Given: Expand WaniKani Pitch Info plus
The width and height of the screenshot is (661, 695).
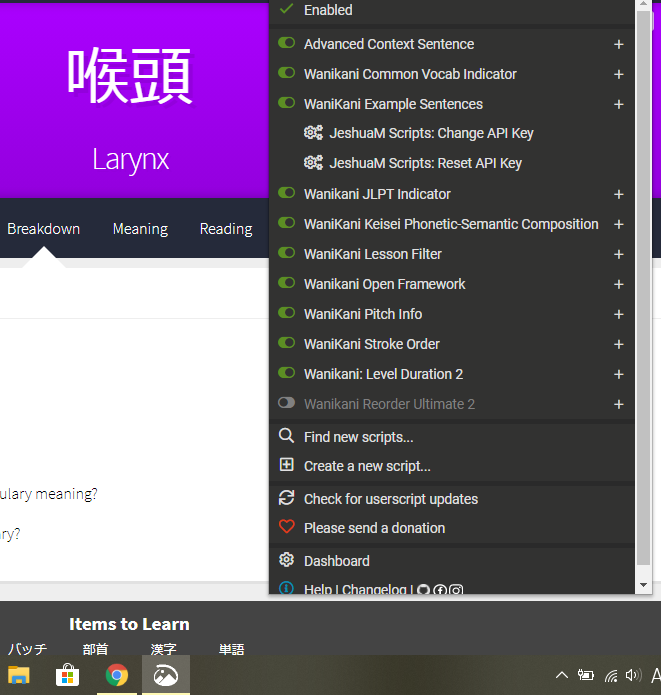Looking at the screenshot, I should [619, 315].
